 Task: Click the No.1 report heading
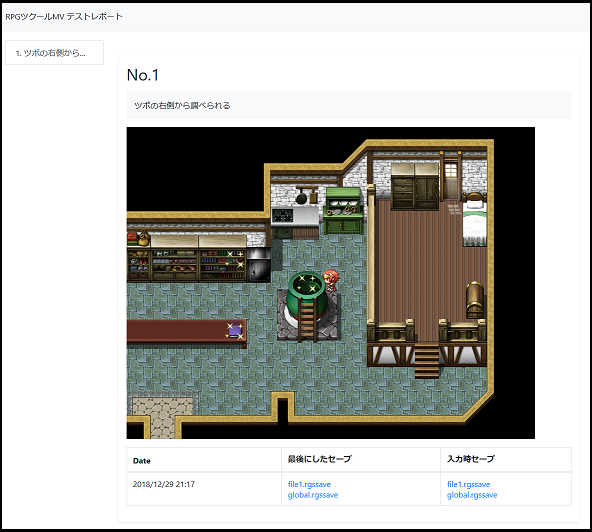tap(143, 75)
